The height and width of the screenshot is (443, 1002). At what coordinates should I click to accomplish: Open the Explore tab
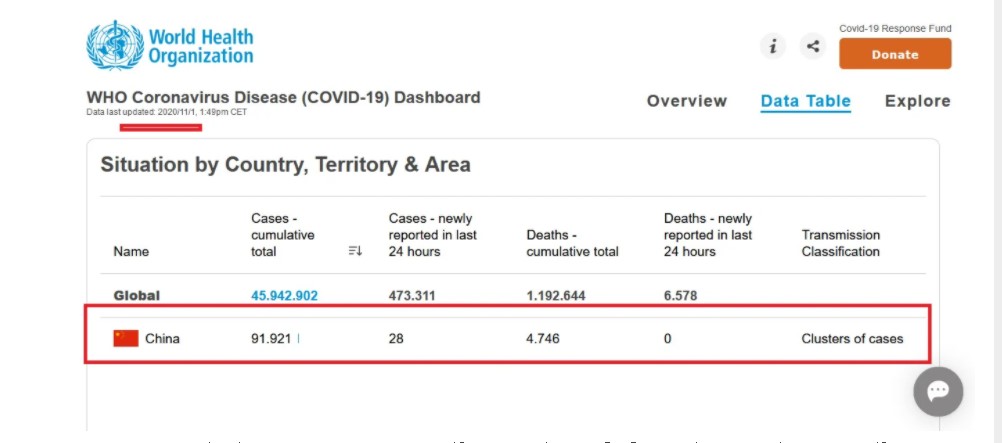pyautogui.click(x=918, y=101)
